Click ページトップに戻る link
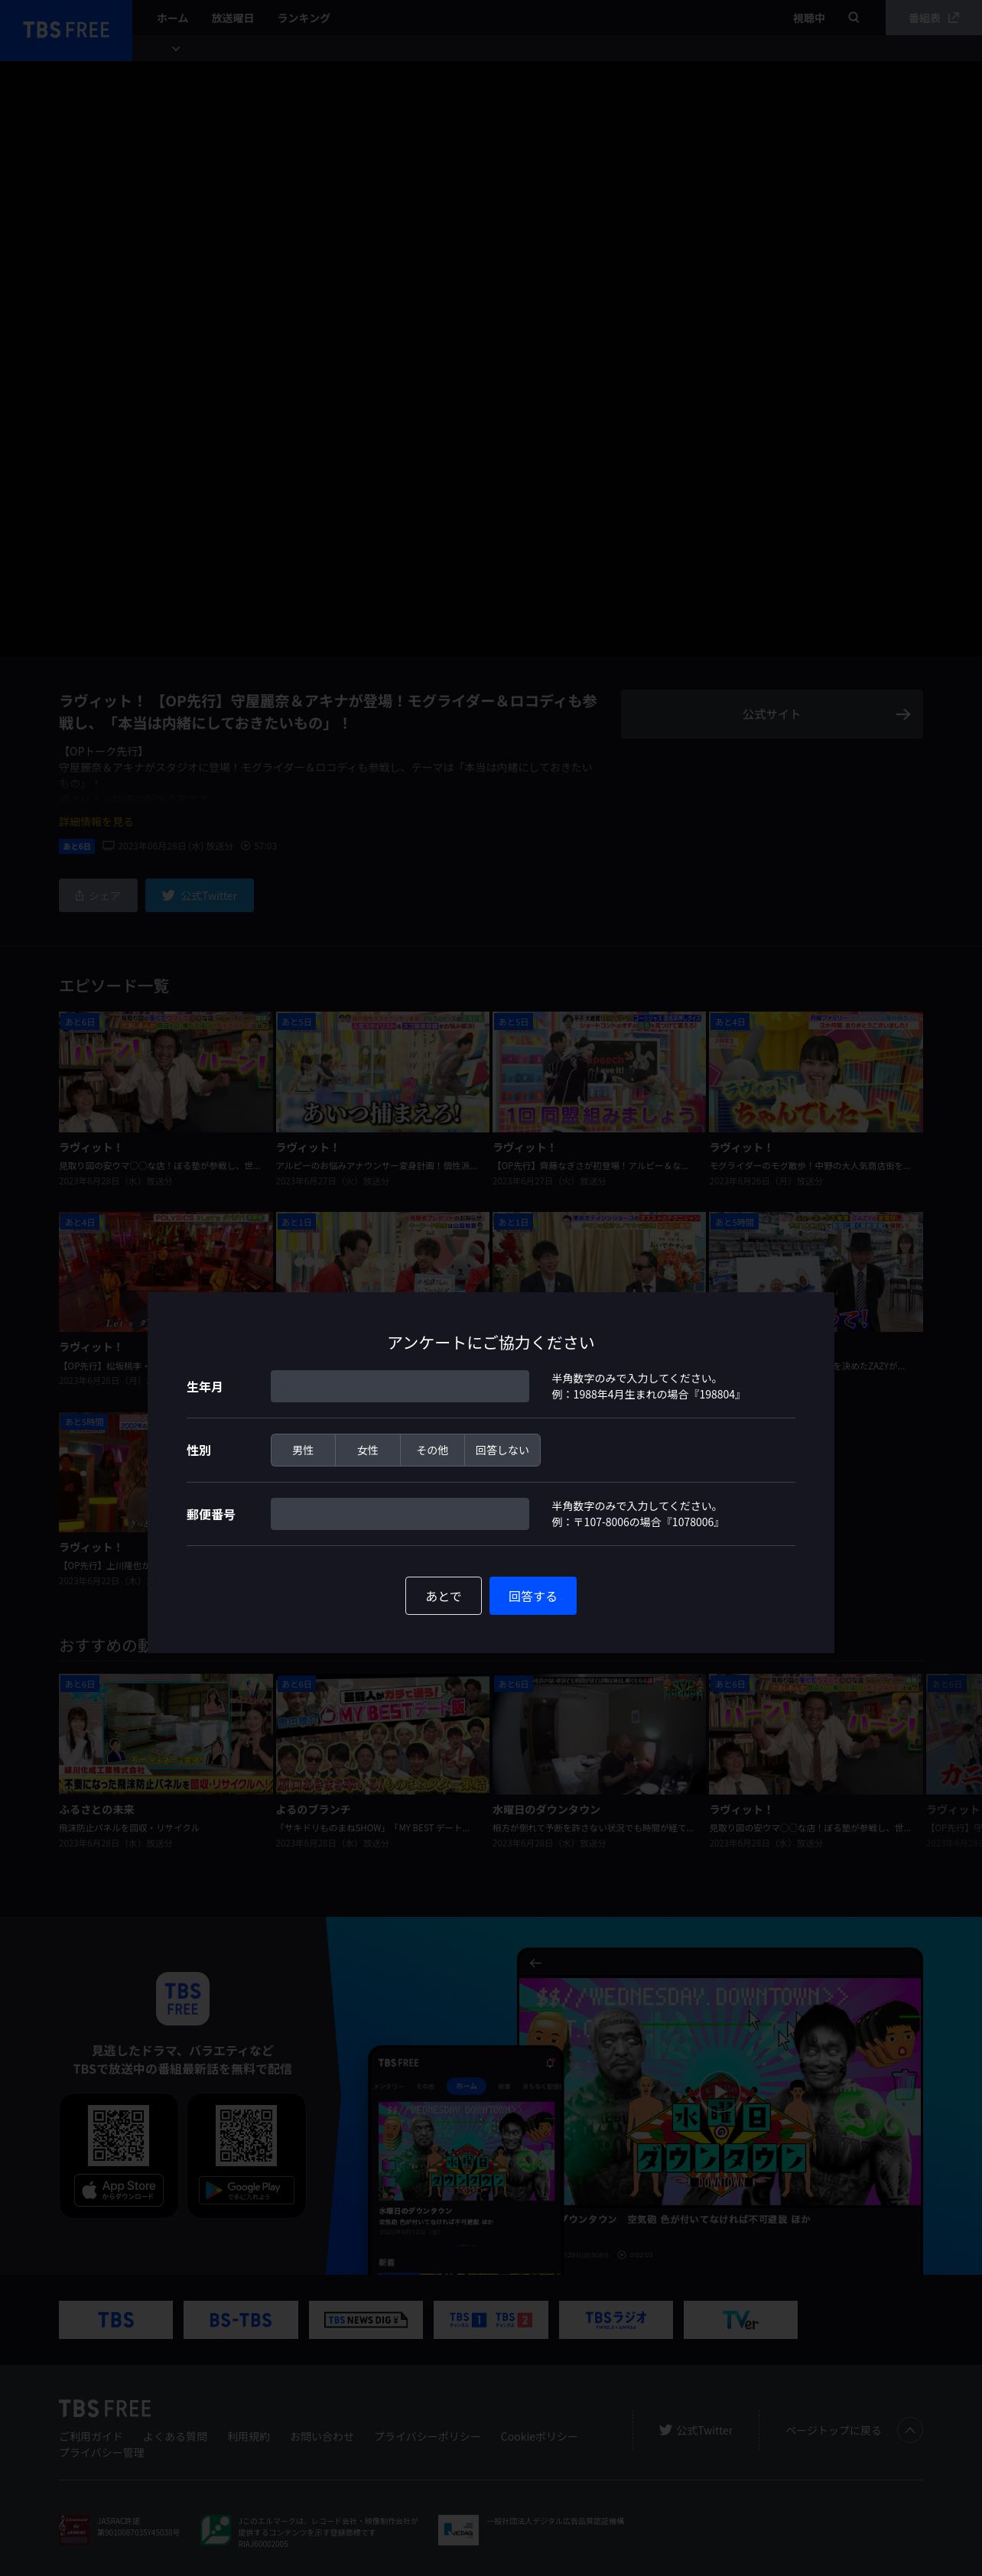 833,2430
